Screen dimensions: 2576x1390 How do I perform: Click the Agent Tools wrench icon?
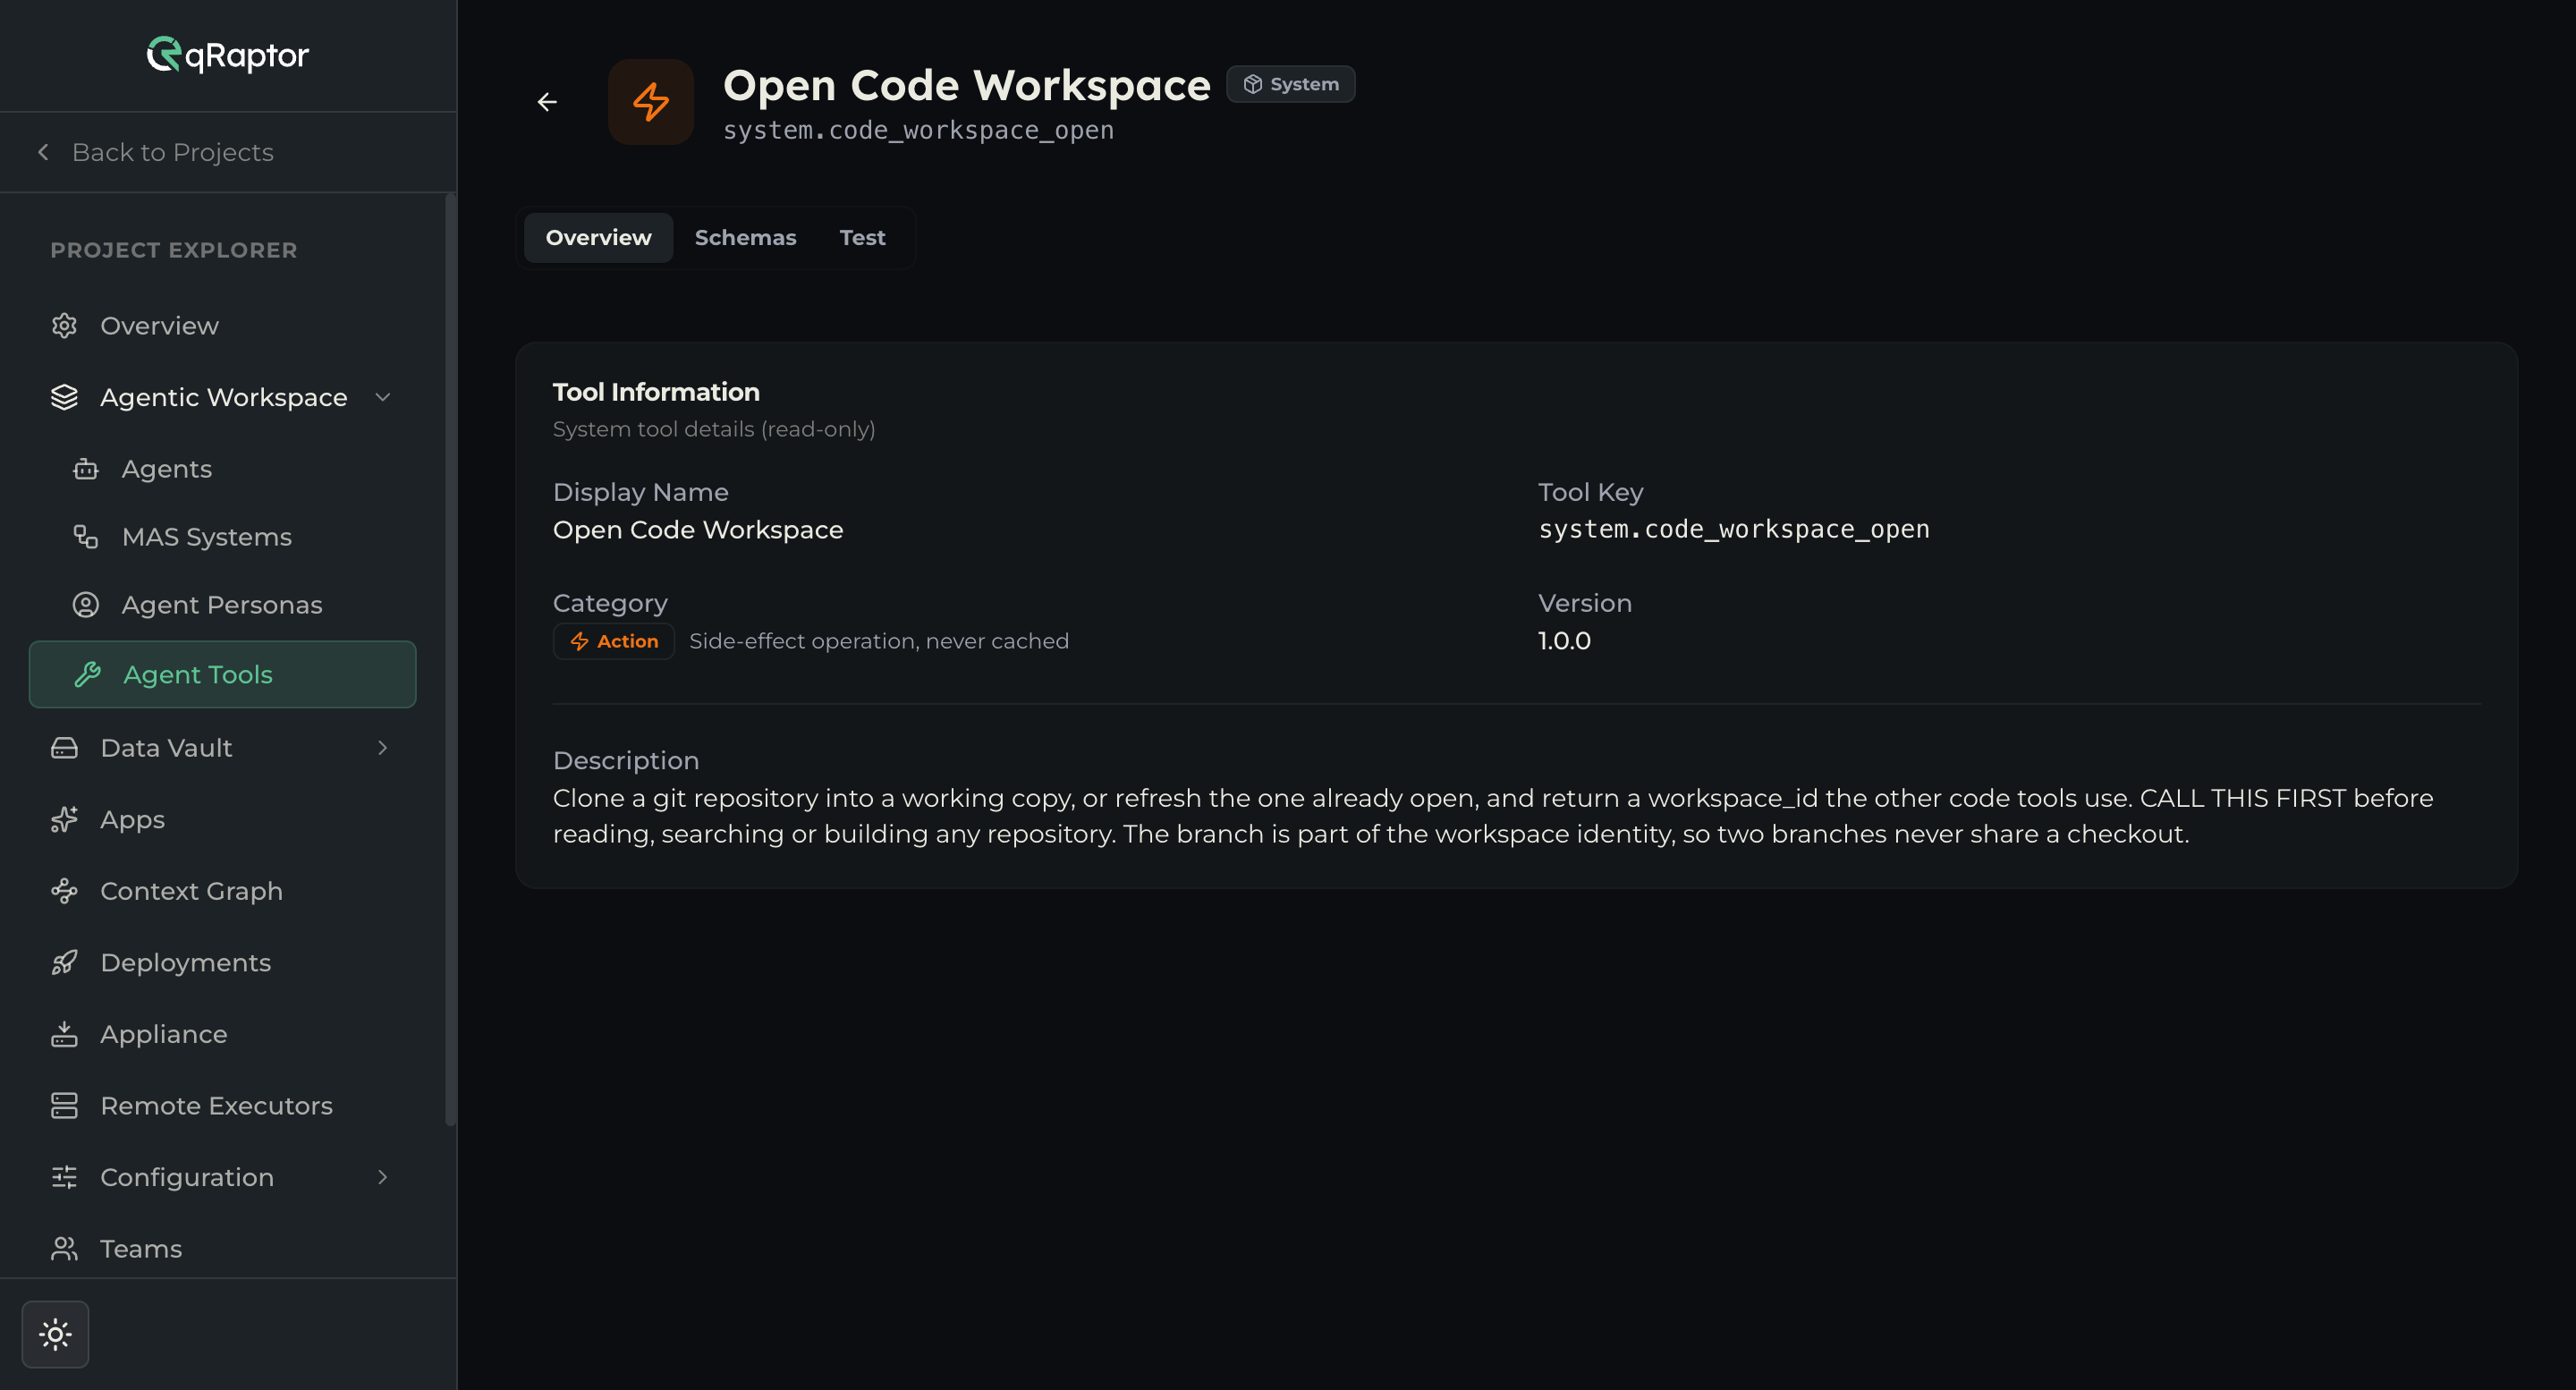click(x=88, y=675)
